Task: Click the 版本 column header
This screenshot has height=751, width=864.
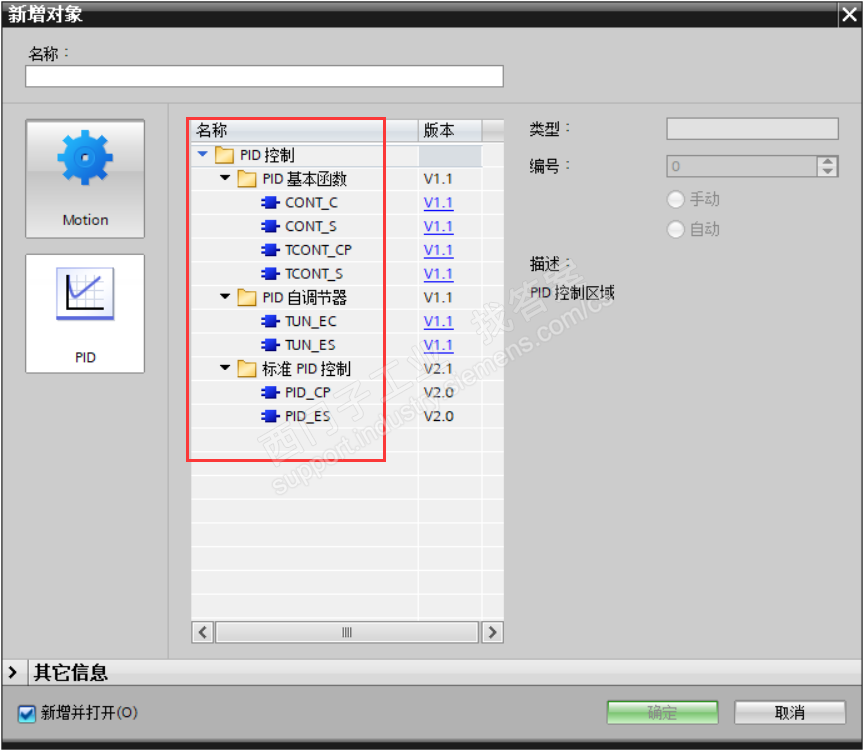Action: click(450, 131)
